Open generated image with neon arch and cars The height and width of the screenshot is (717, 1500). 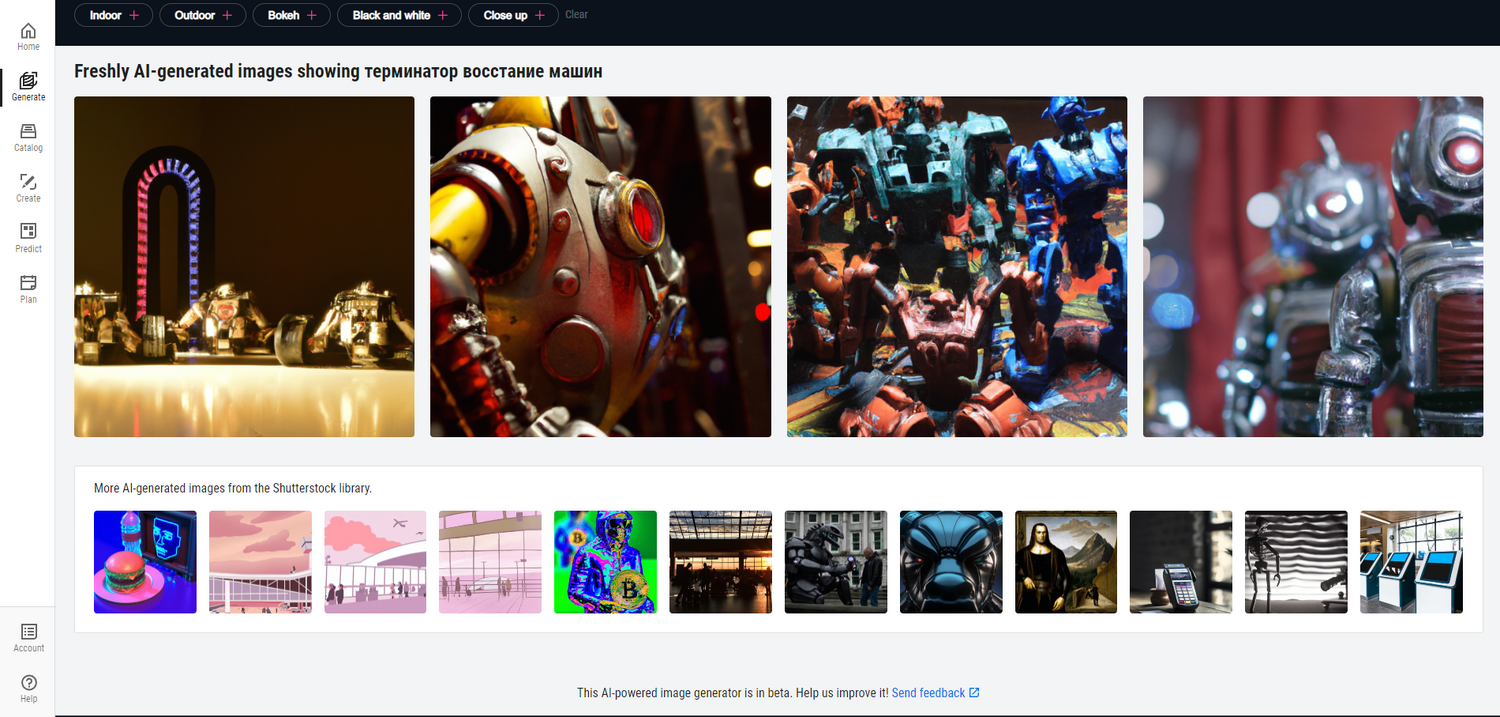pos(244,267)
